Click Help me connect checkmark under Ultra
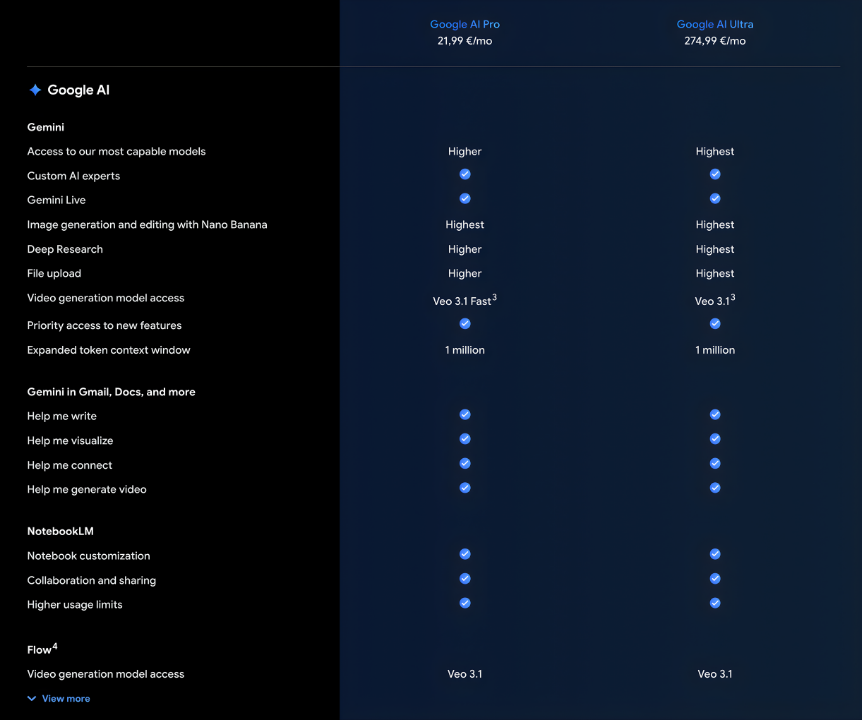This screenshot has width=862, height=720. click(715, 463)
